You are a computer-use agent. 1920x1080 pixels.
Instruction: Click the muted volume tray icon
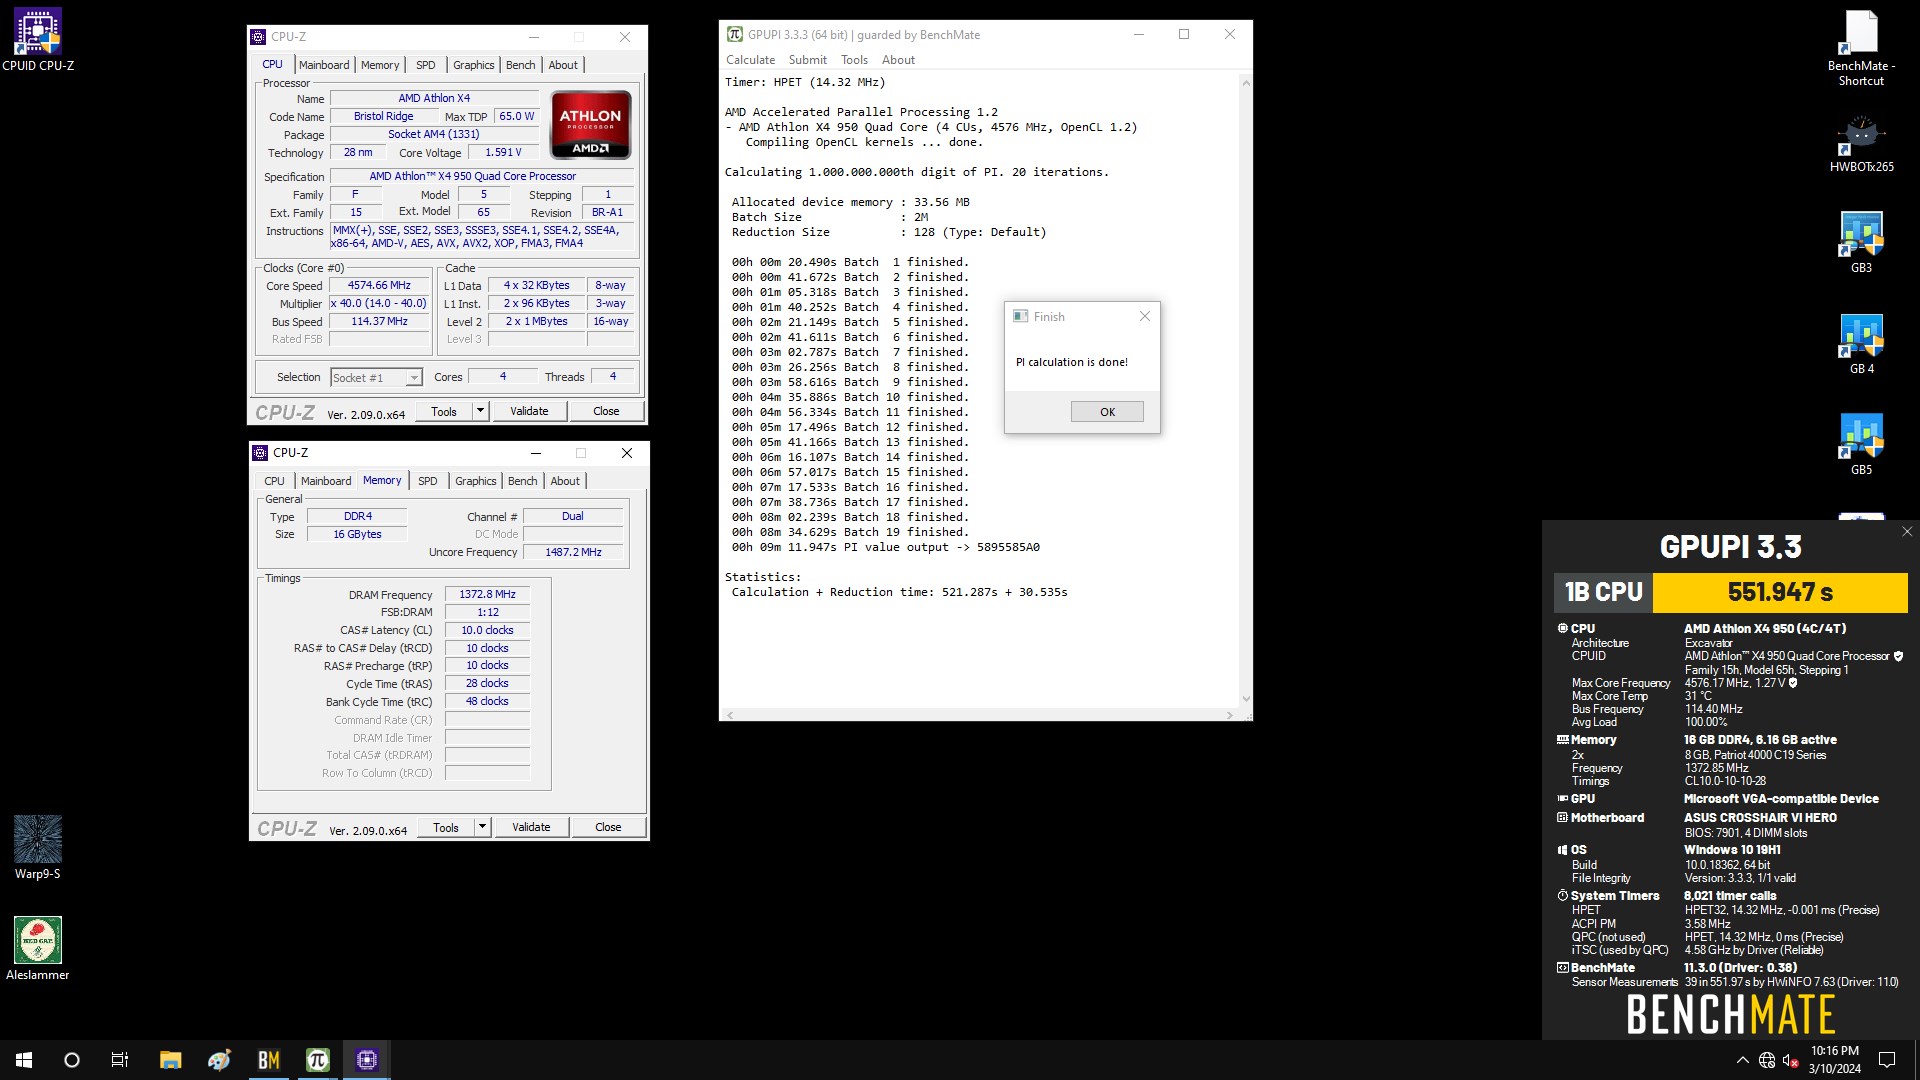pyautogui.click(x=1791, y=1060)
